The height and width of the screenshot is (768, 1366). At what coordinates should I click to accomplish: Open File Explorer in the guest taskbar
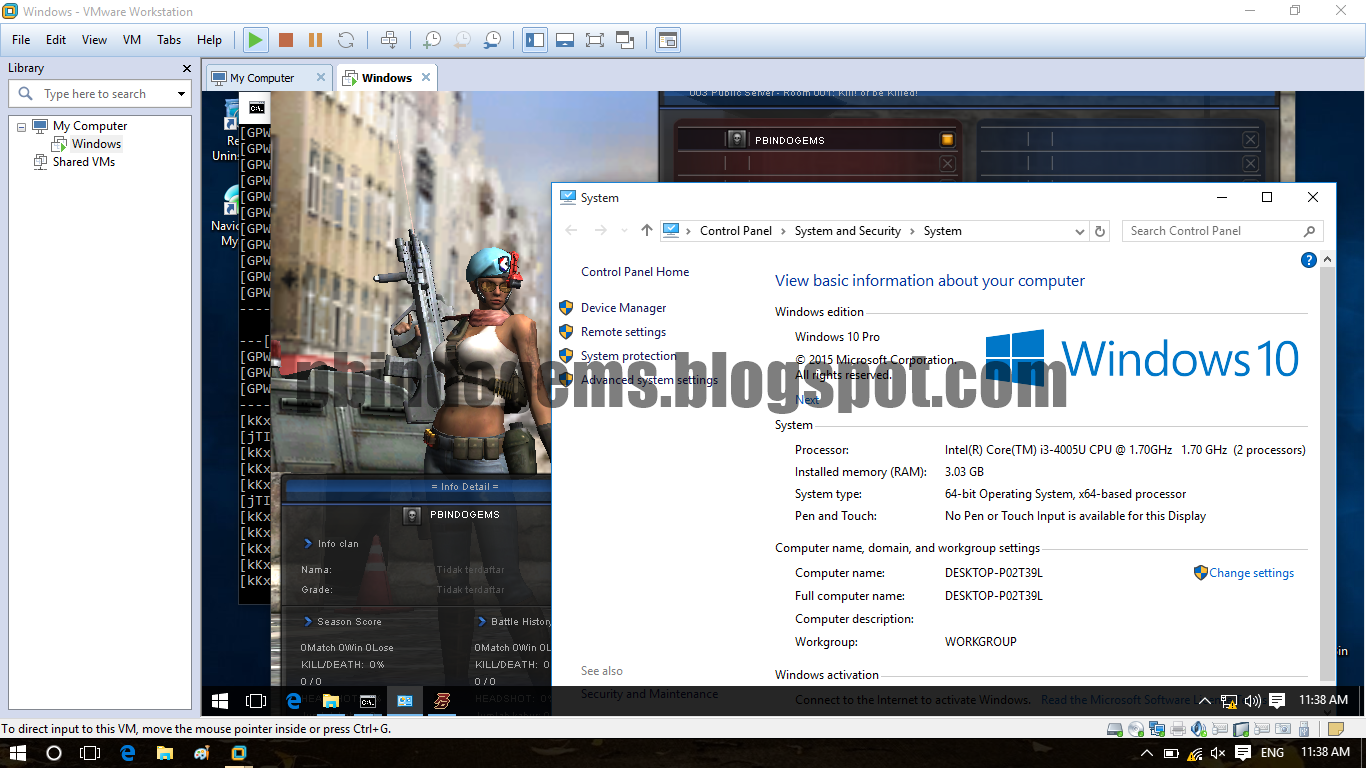coord(330,701)
